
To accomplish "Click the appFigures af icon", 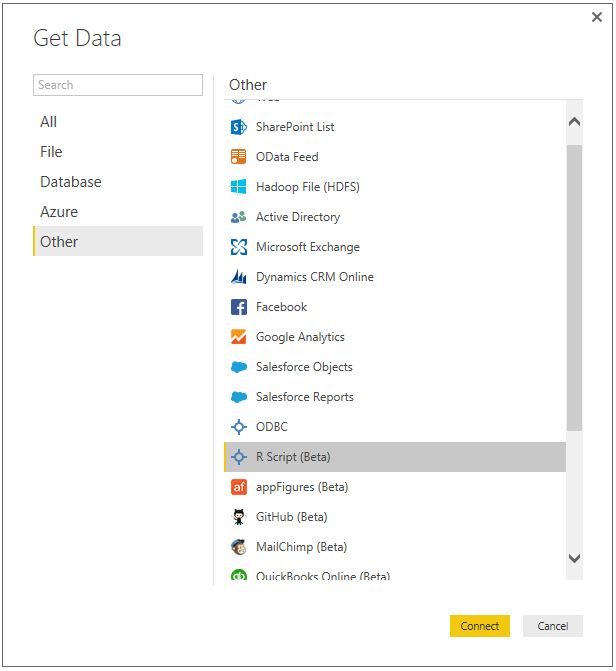I will pos(238,487).
